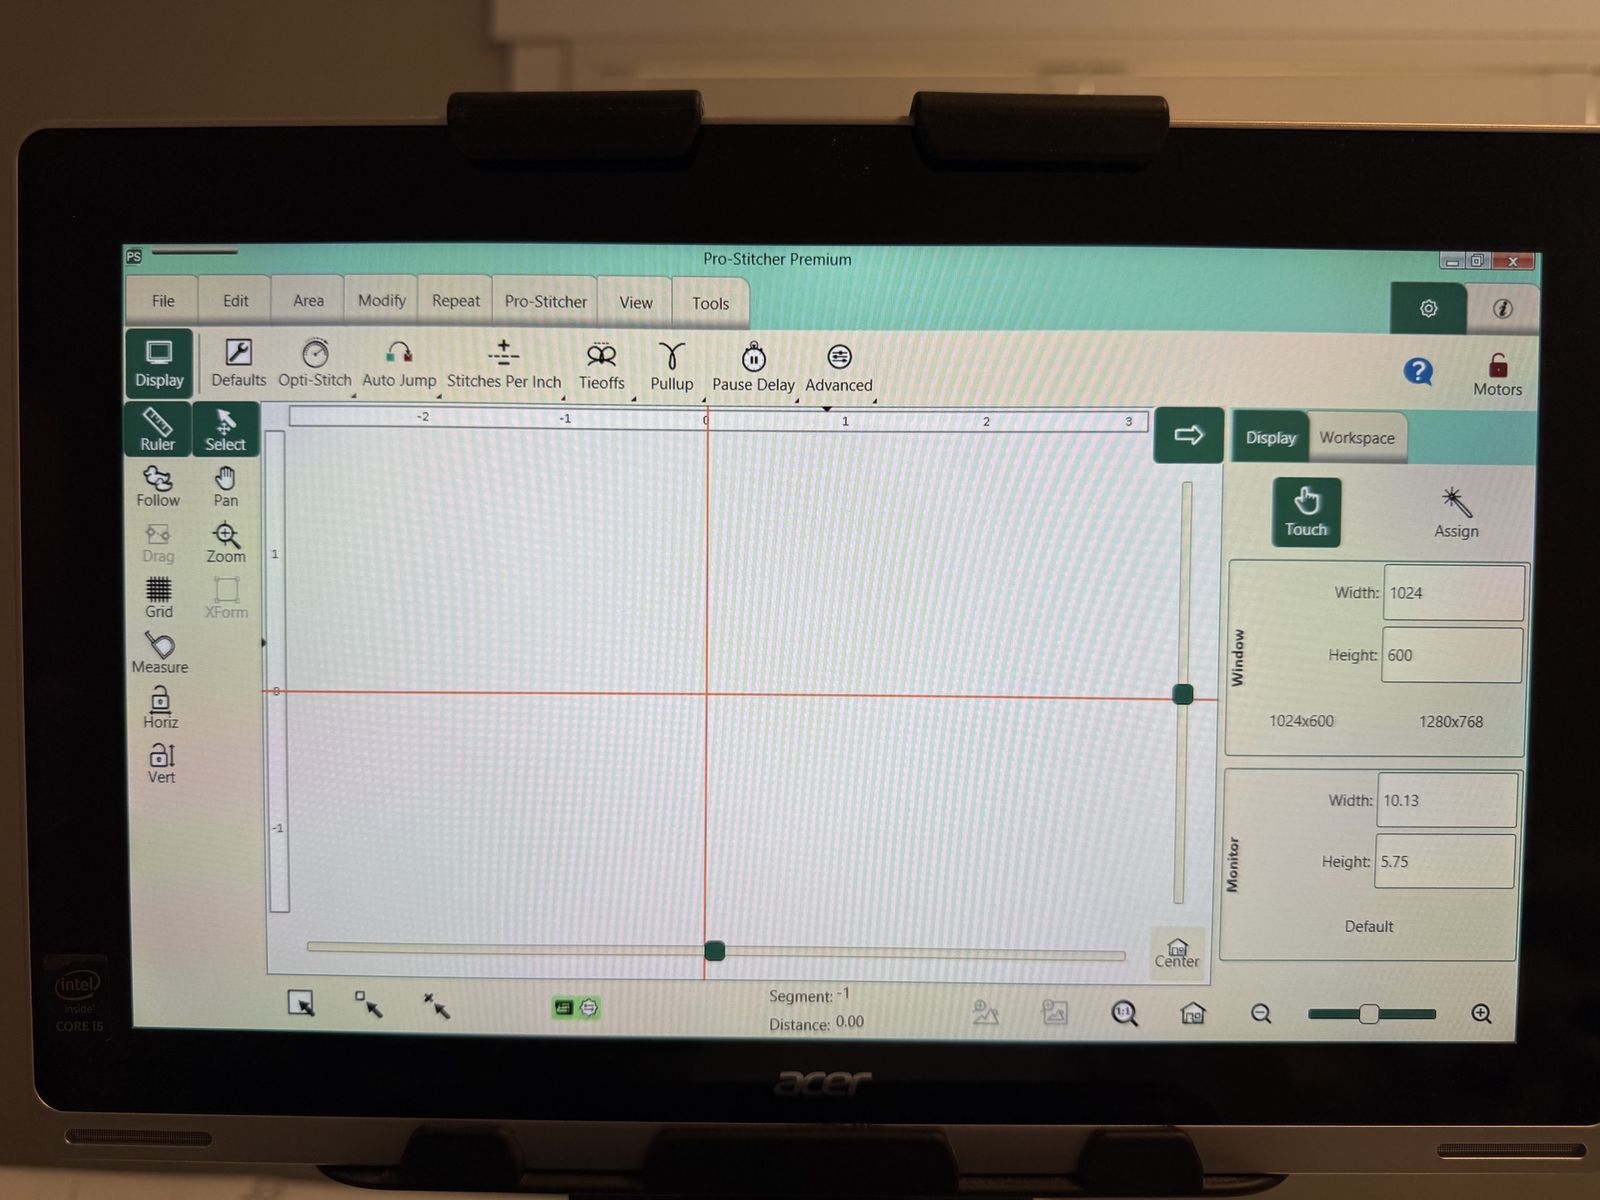This screenshot has height=1200, width=1600.
Task: Click the Pause Delay icon
Action: [x=753, y=367]
